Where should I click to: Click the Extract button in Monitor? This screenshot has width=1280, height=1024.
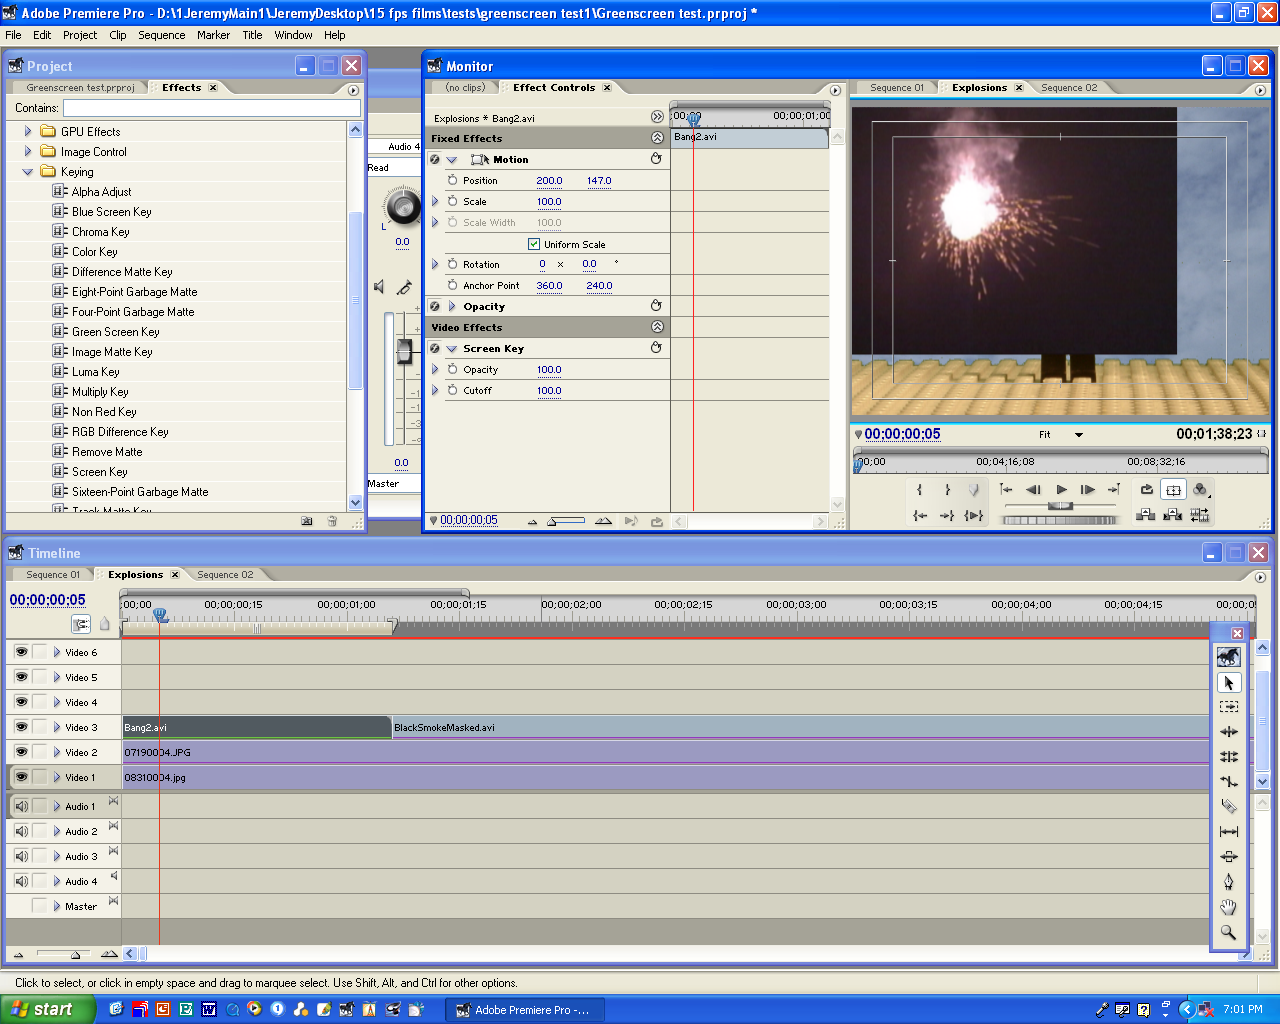click(x=1174, y=516)
